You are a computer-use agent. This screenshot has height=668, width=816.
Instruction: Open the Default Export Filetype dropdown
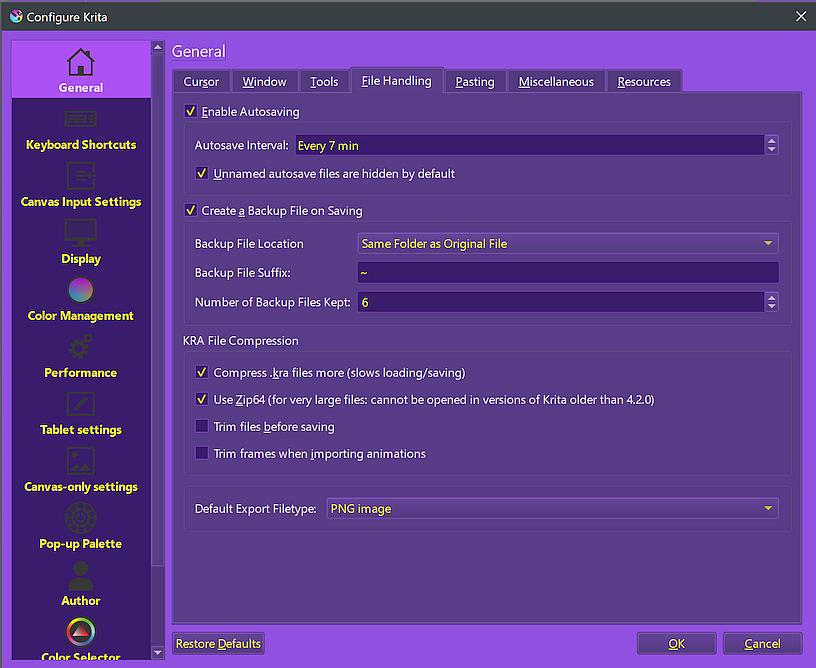(x=552, y=508)
